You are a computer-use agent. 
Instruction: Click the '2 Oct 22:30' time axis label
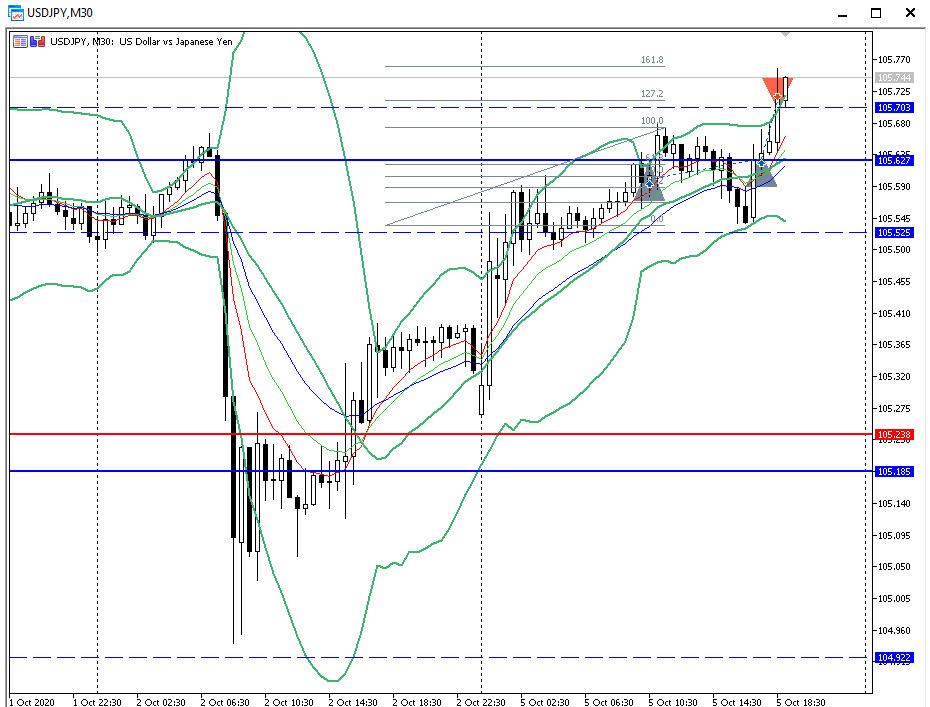(x=481, y=702)
